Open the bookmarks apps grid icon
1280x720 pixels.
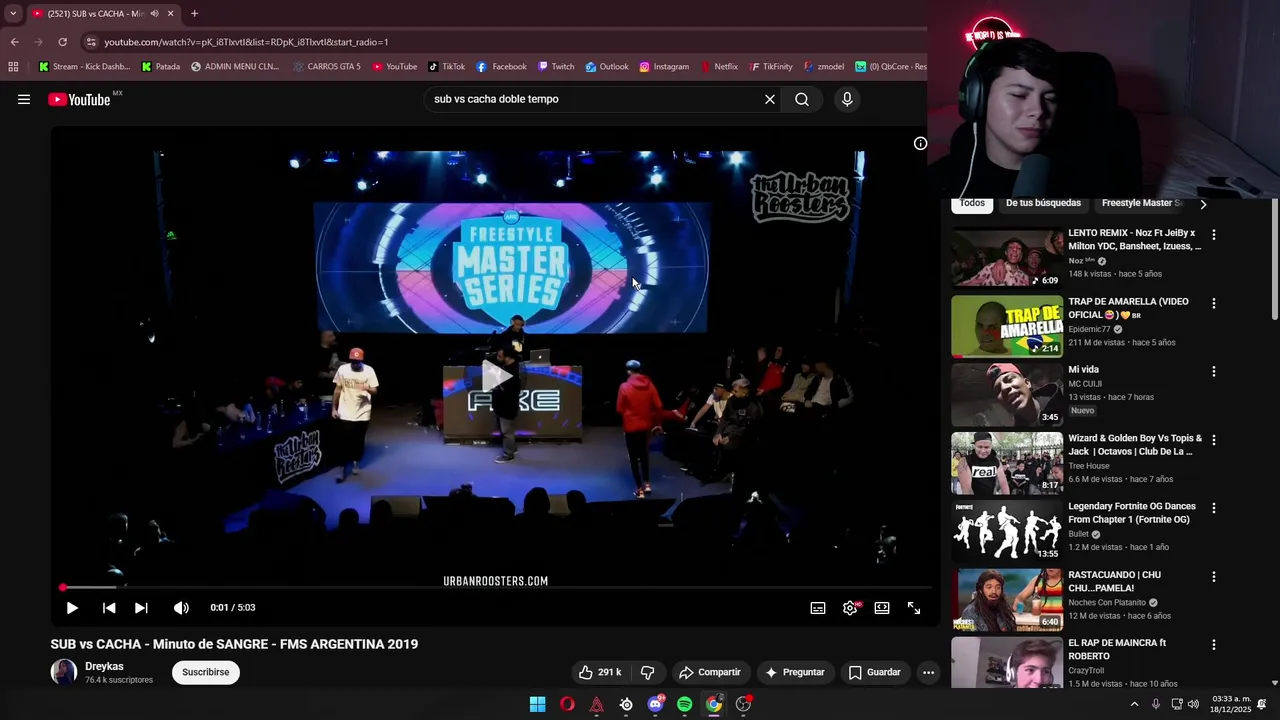tap(13, 67)
